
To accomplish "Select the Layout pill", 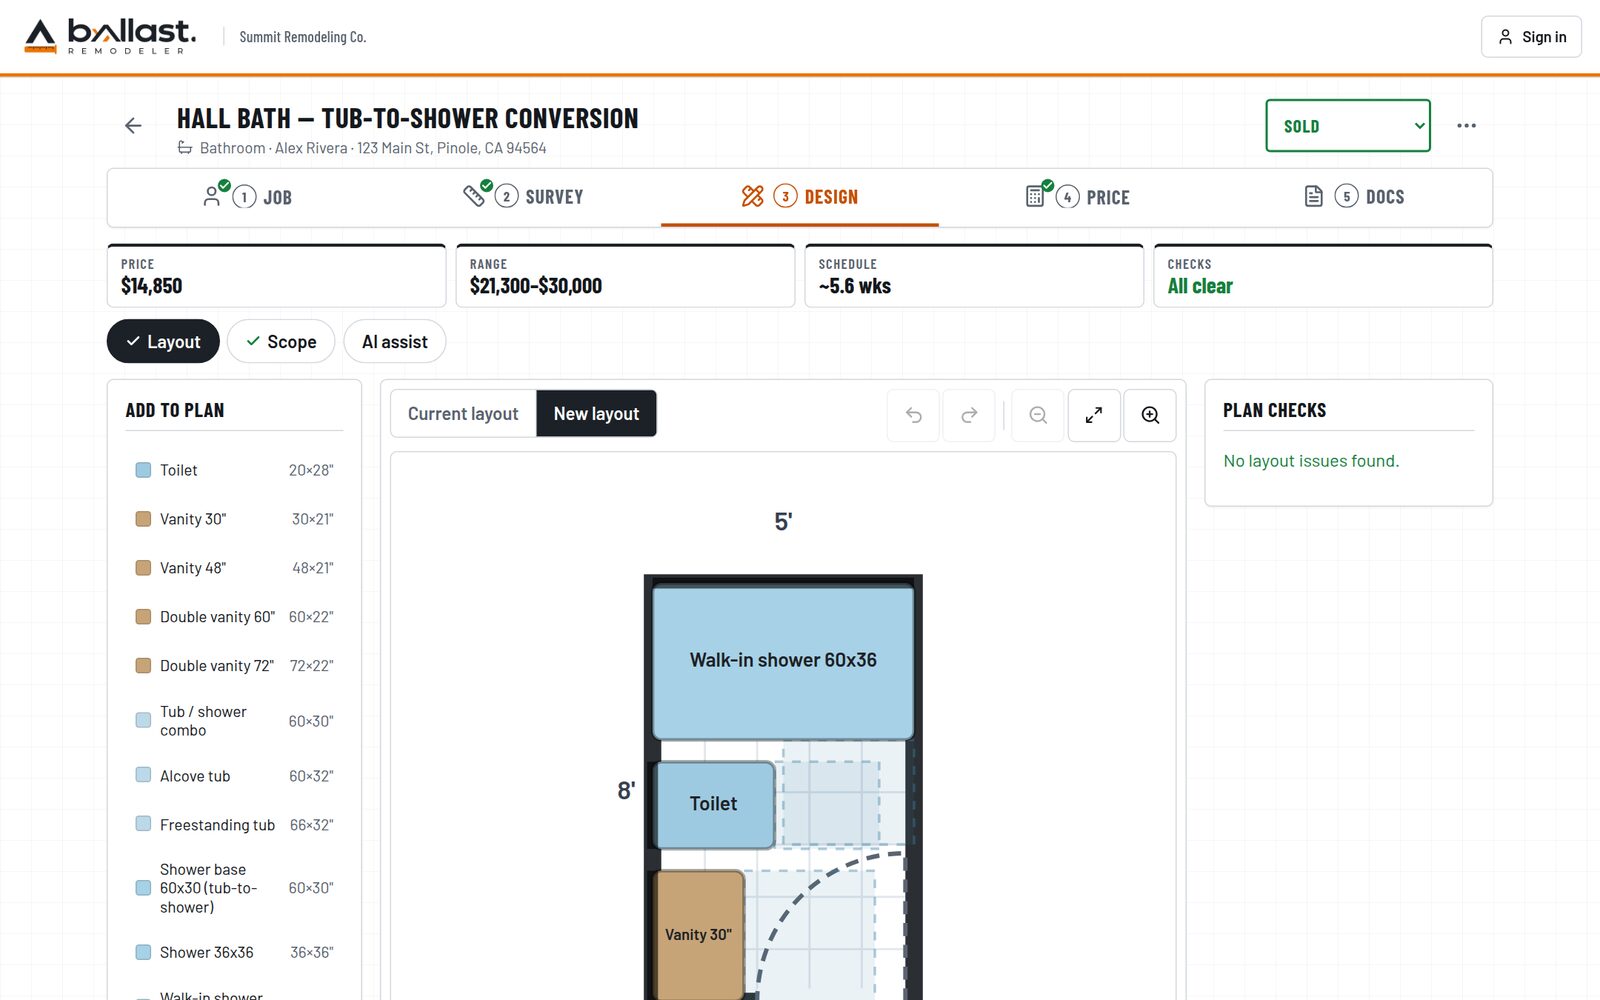I will [x=163, y=342].
